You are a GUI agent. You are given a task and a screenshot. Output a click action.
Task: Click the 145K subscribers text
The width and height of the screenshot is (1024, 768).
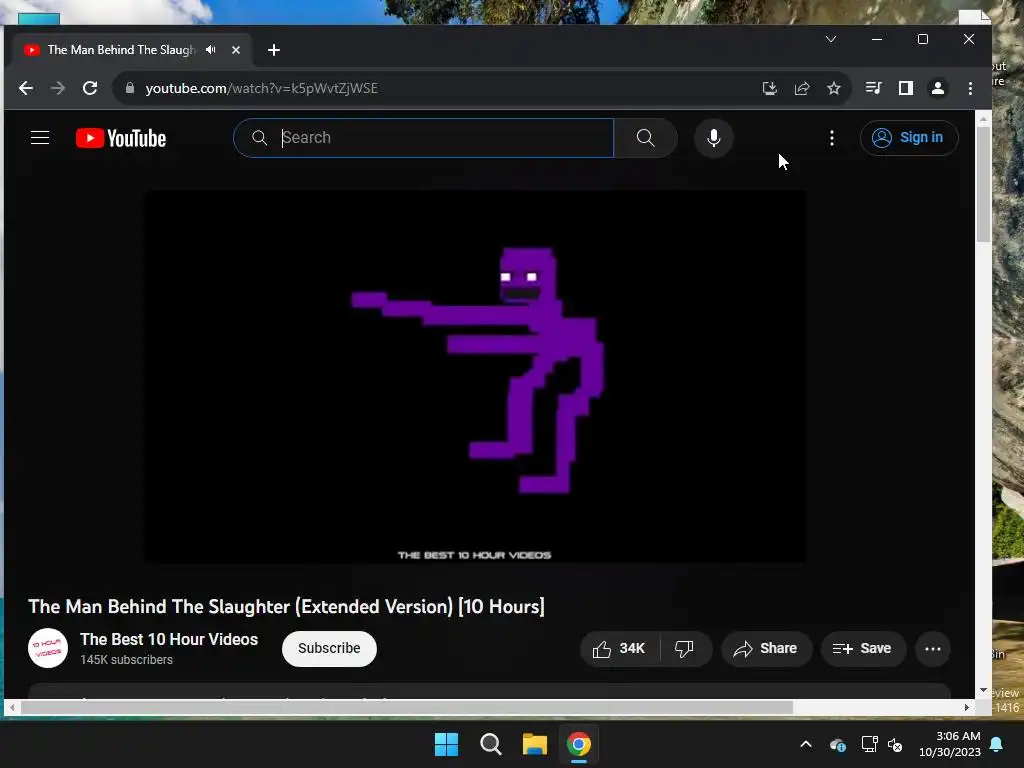click(127, 660)
